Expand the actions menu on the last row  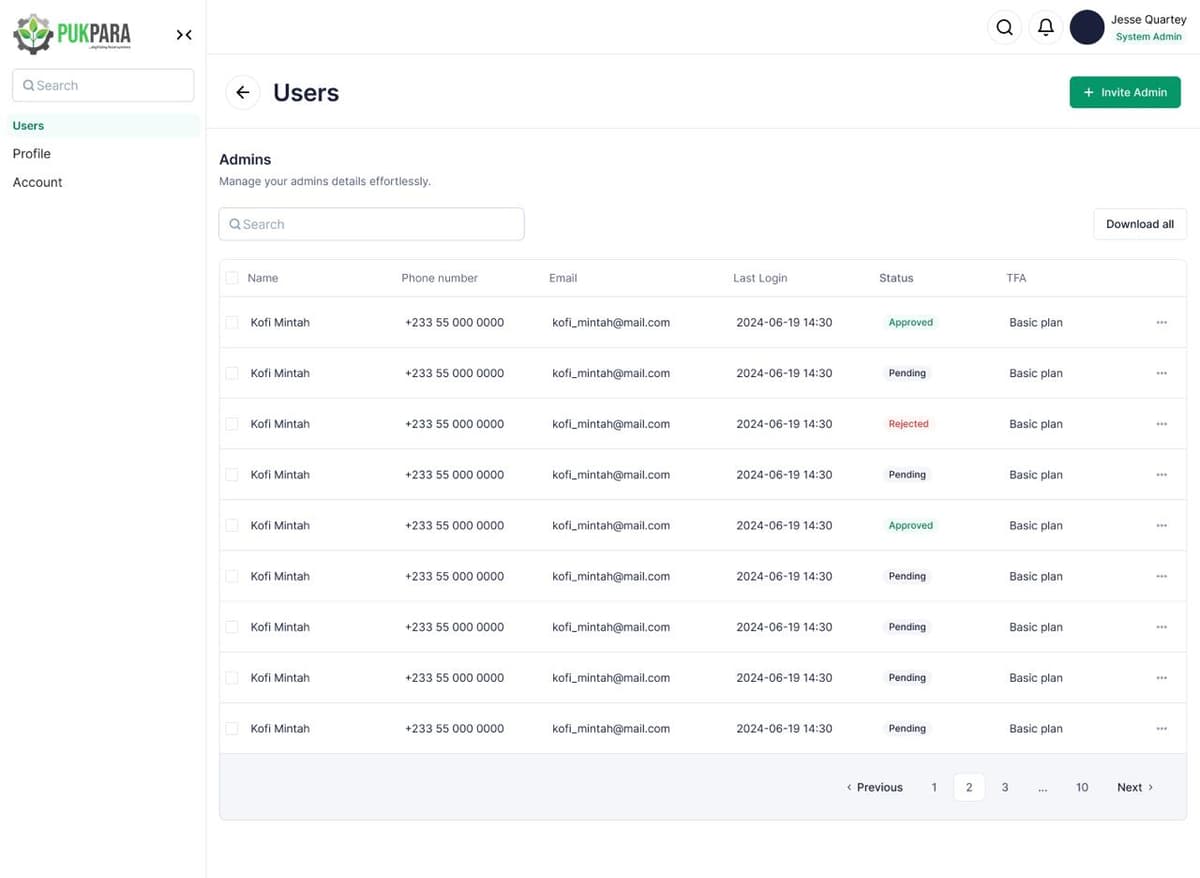pyautogui.click(x=1161, y=729)
